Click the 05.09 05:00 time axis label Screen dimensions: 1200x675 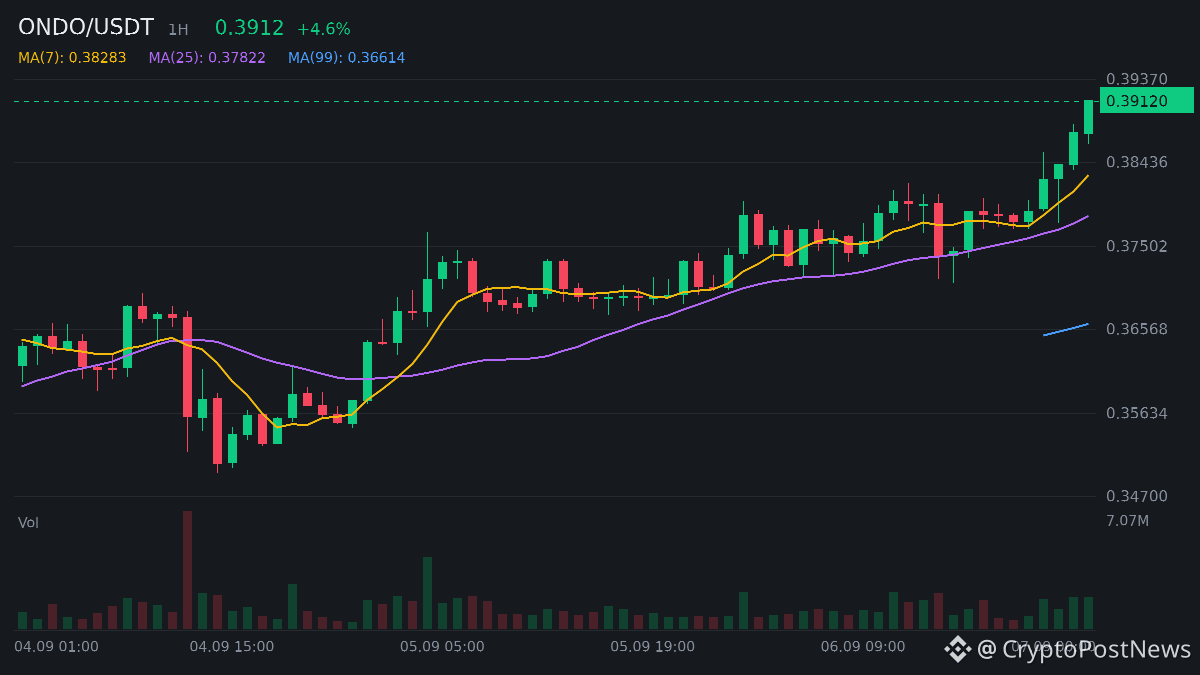point(442,647)
